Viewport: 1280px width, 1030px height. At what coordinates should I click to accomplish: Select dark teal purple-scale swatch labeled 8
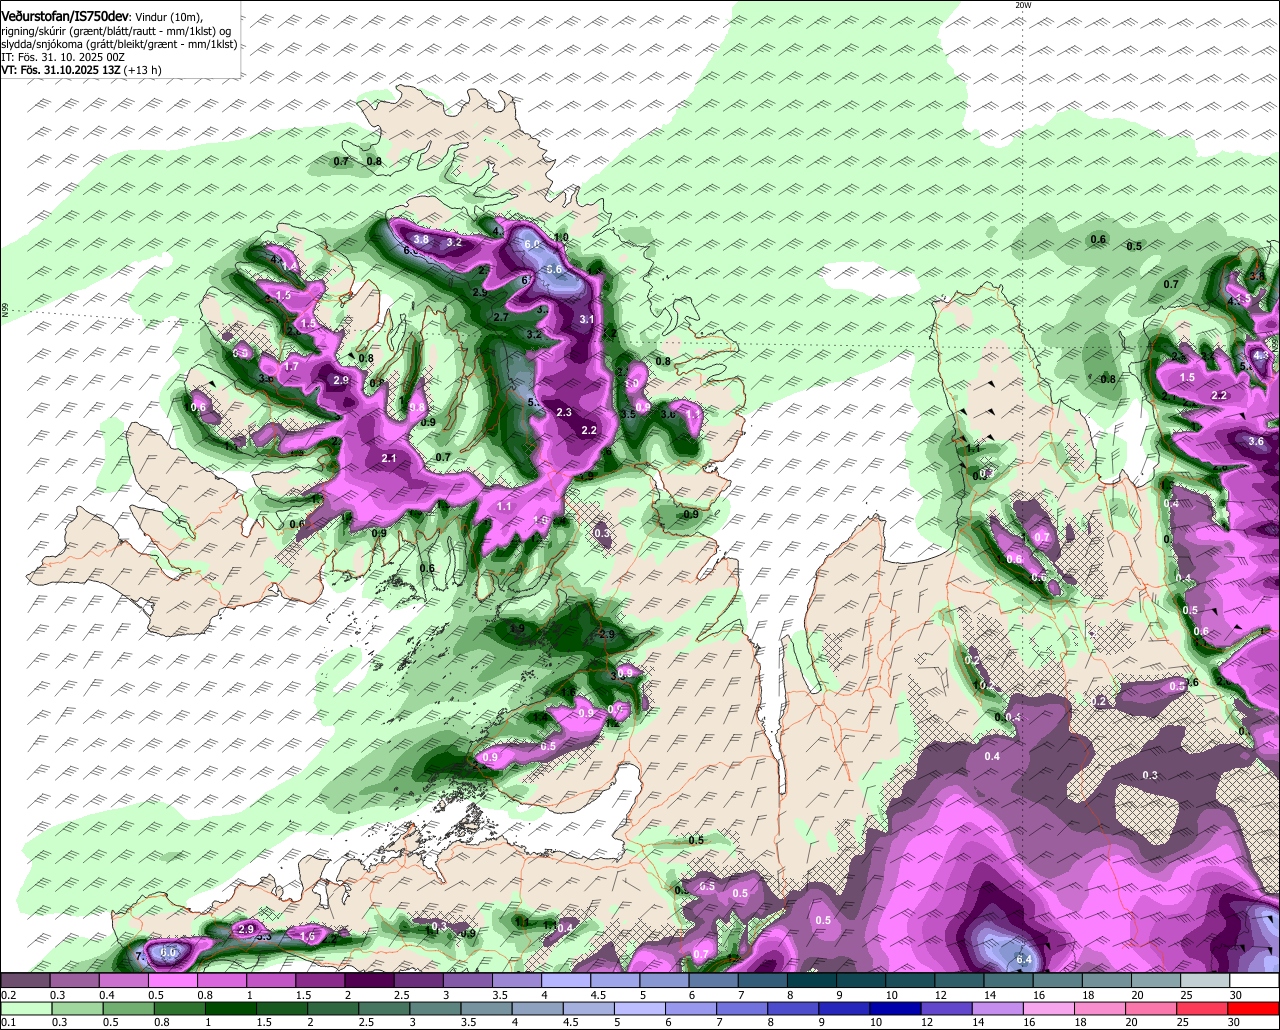coord(812,981)
